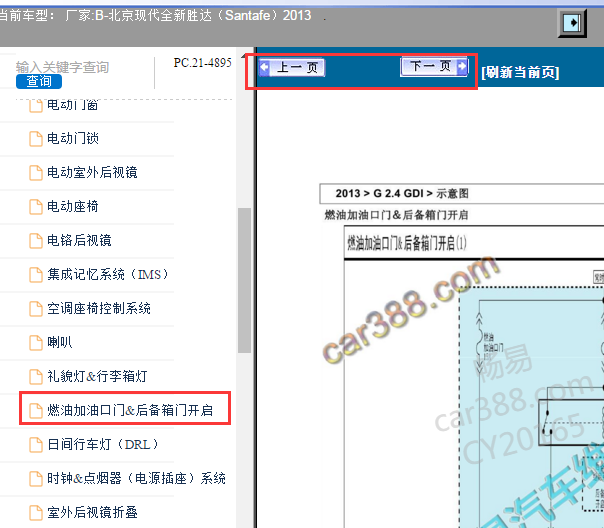Image resolution: width=604 pixels, height=528 pixels.
Task: Click the blue 查询 search button
Action: click(39, 81)
